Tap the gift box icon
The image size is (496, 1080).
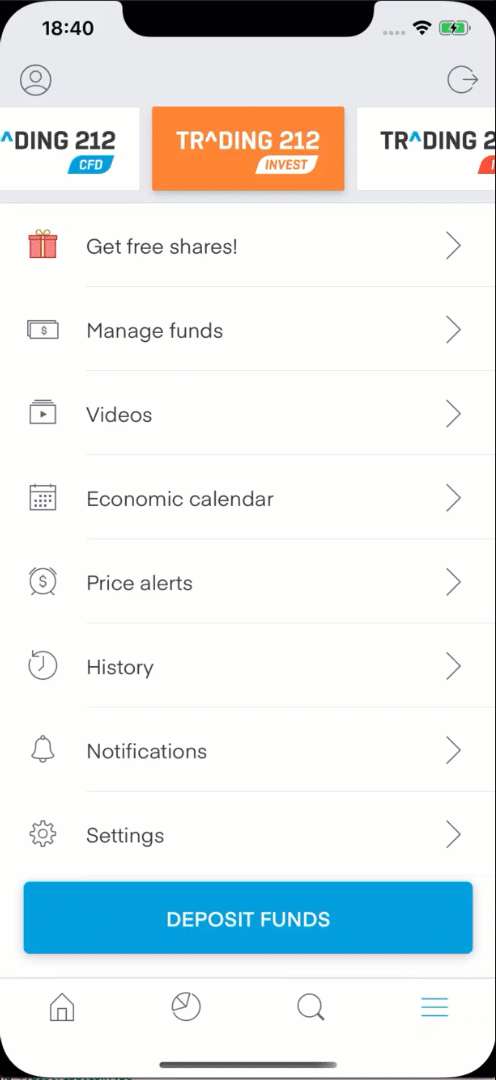pyautogui.click(x=43, y=245)
